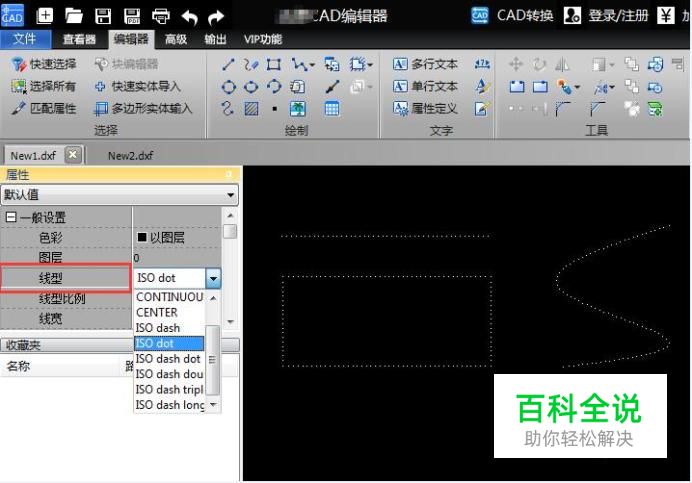Image resolution: width=692 pixels, height=483 pixels.
Task: Pick the Hatch fill tool
Action: pos(251,109)
